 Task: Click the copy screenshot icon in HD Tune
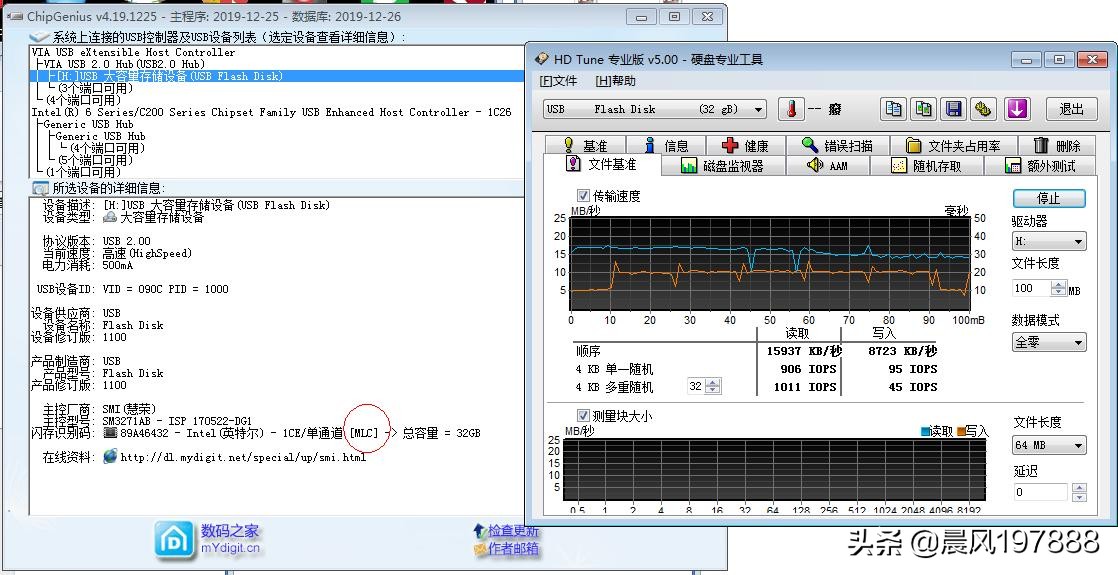924,109
